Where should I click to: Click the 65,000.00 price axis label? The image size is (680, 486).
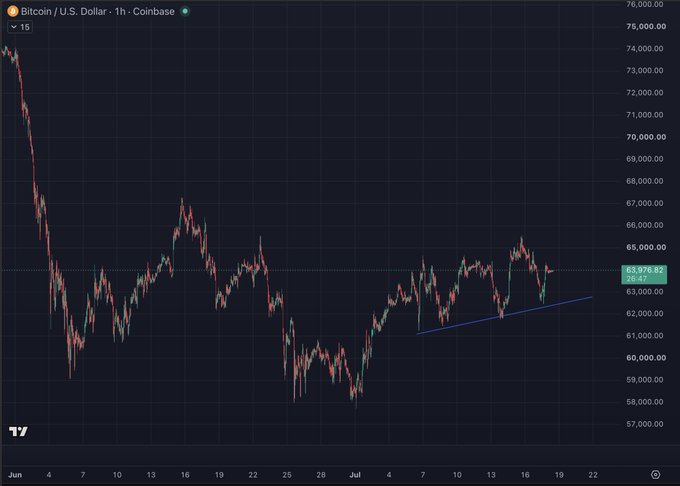click(x=646, y=248)
